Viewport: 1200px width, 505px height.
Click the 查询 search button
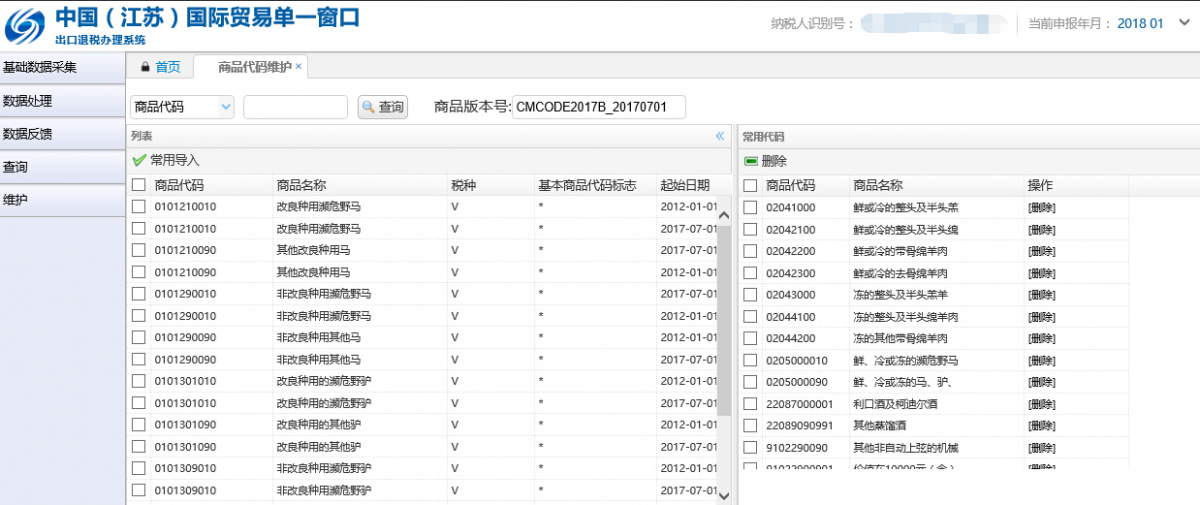(x=383, y=107)
